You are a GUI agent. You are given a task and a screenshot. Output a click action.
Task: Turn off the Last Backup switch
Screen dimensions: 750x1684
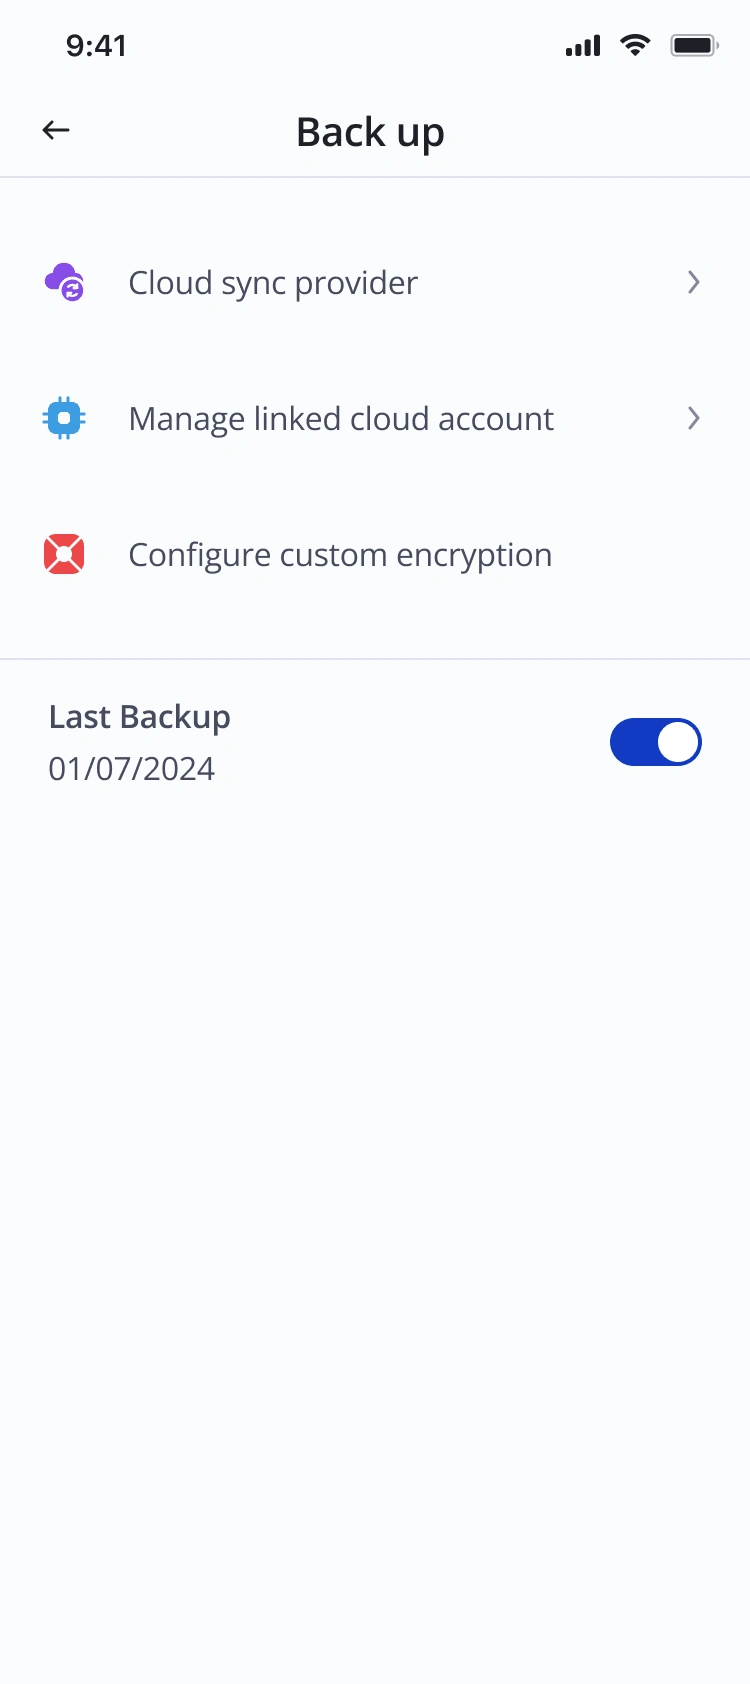(x=656, y=742)
